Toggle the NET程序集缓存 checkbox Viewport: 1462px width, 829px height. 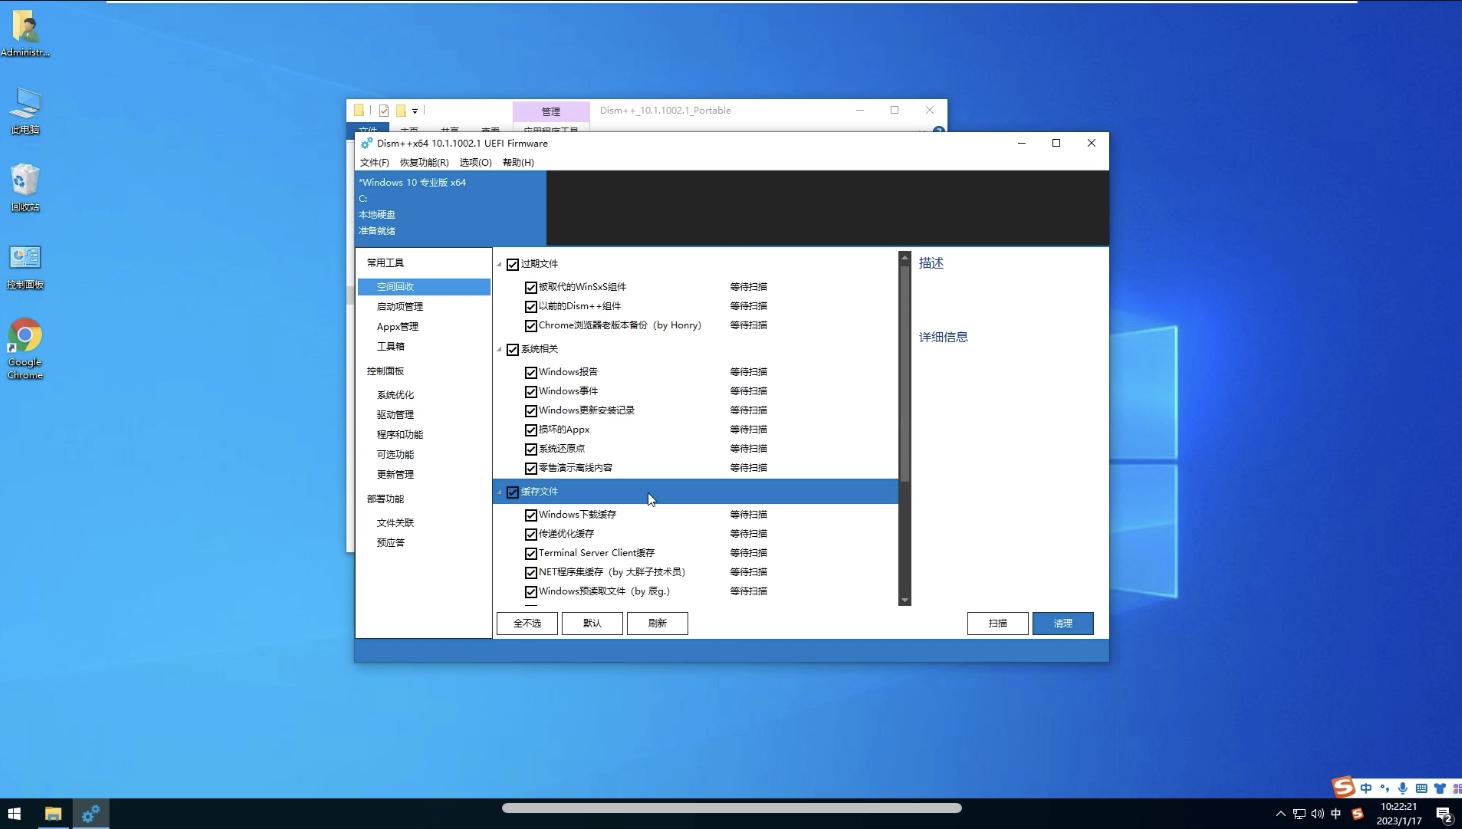click(531, 572)
